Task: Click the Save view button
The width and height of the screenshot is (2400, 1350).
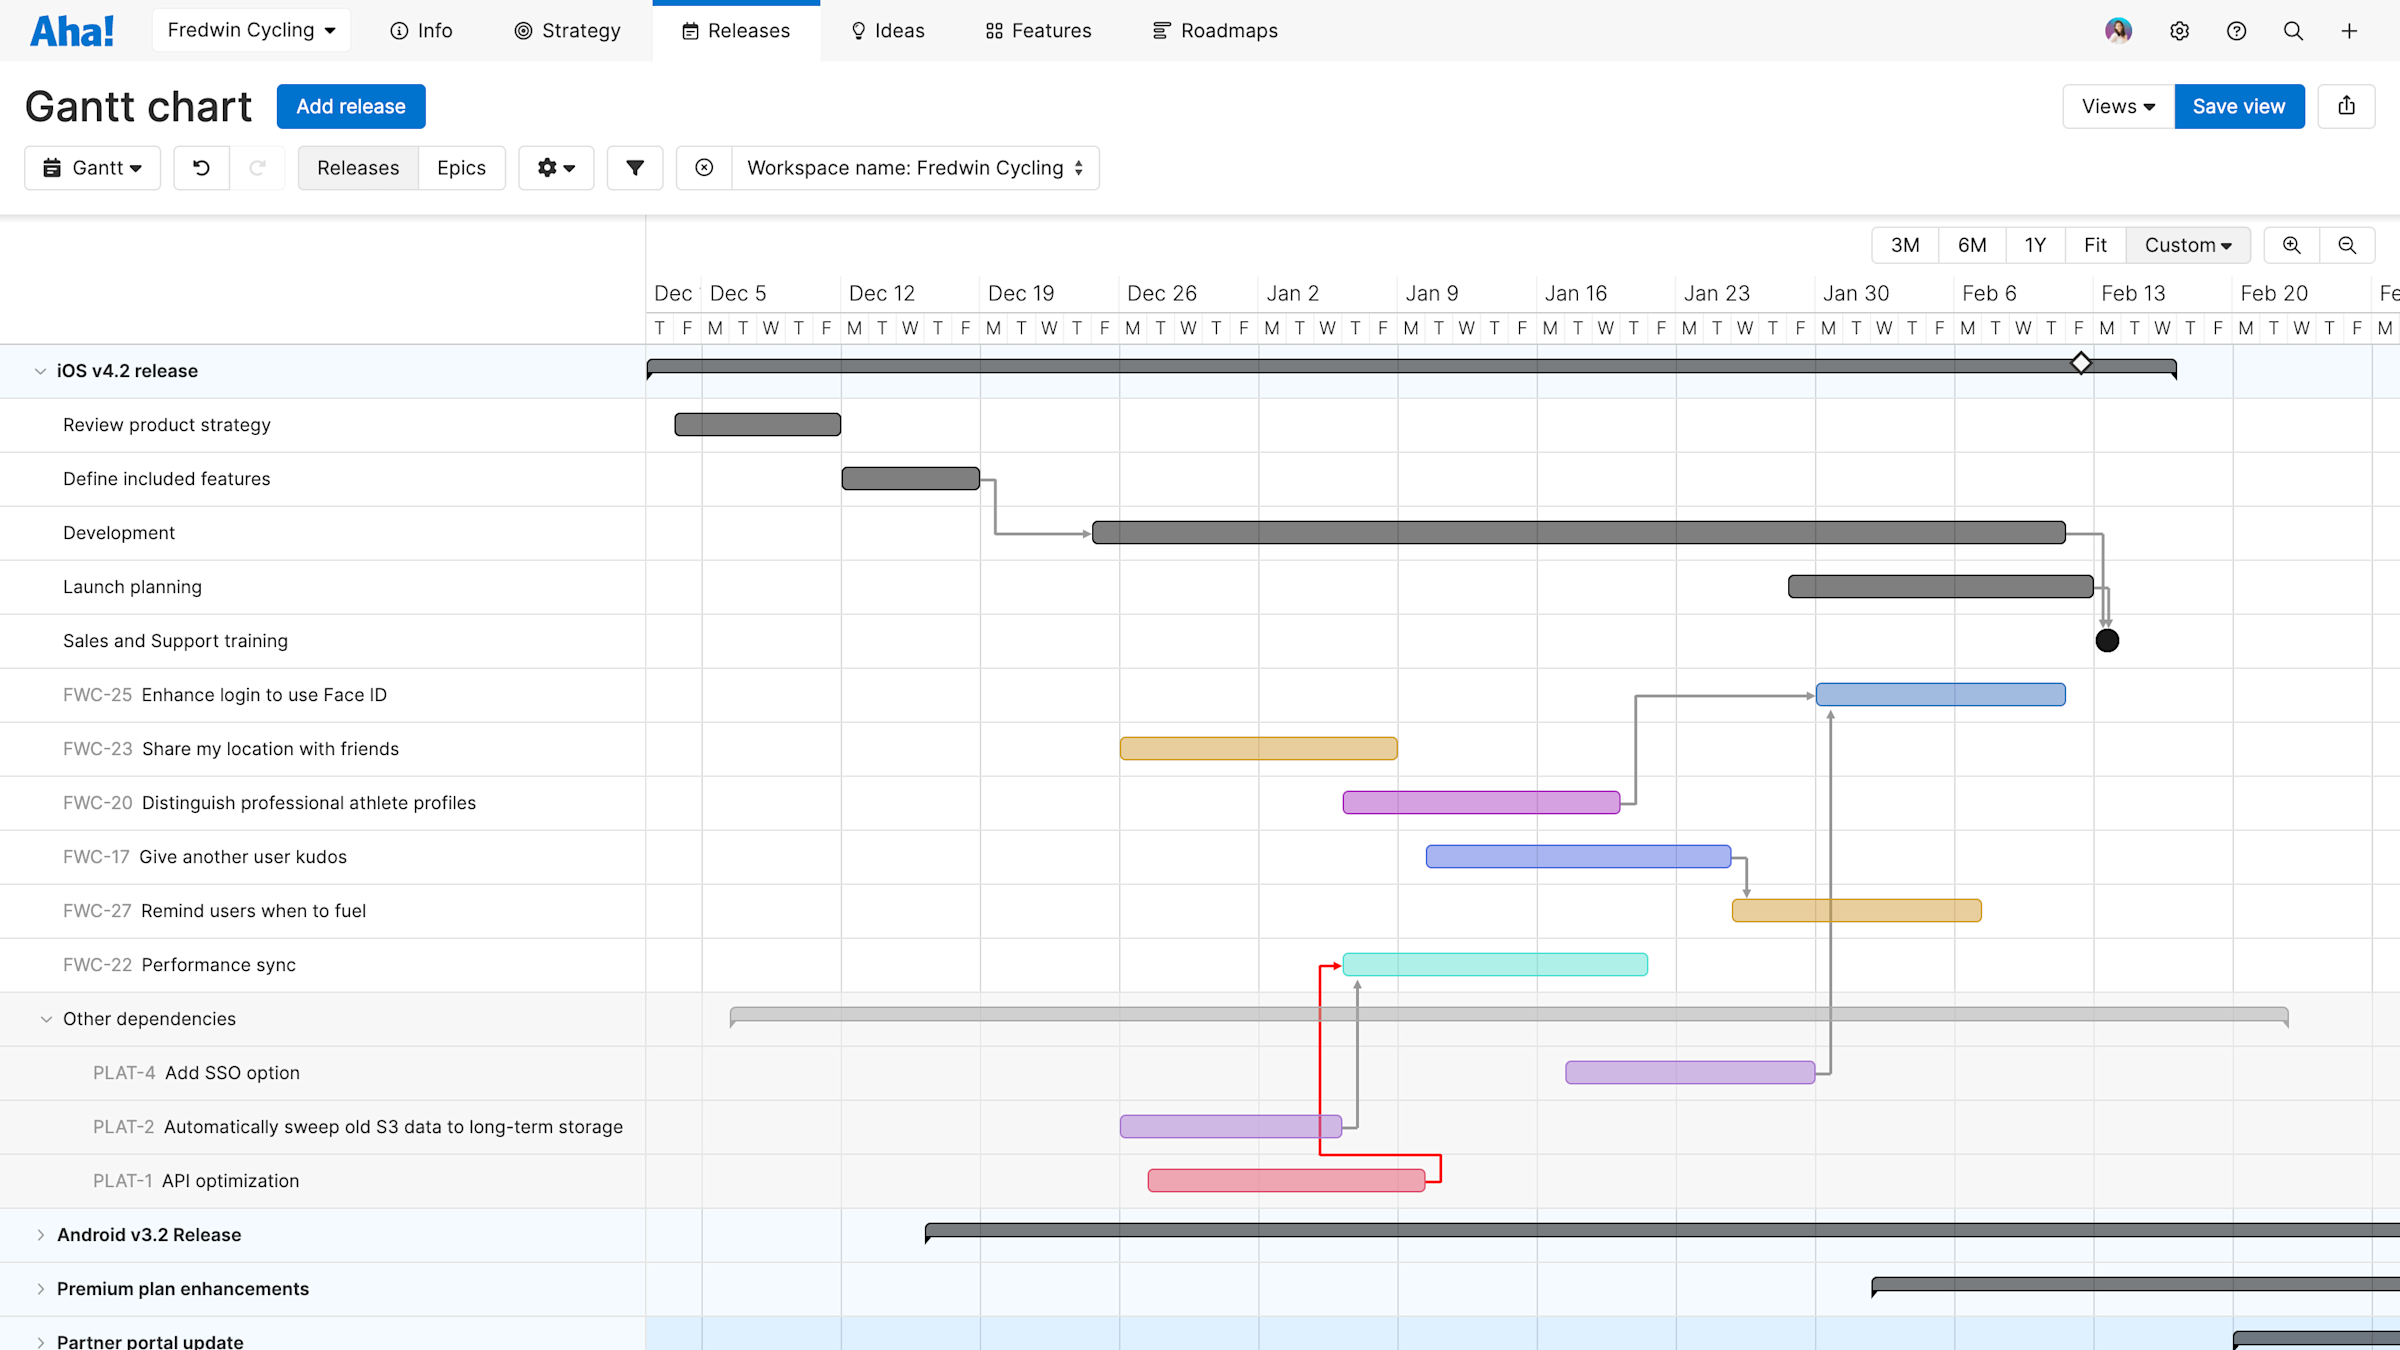Action: (2239, 106)
